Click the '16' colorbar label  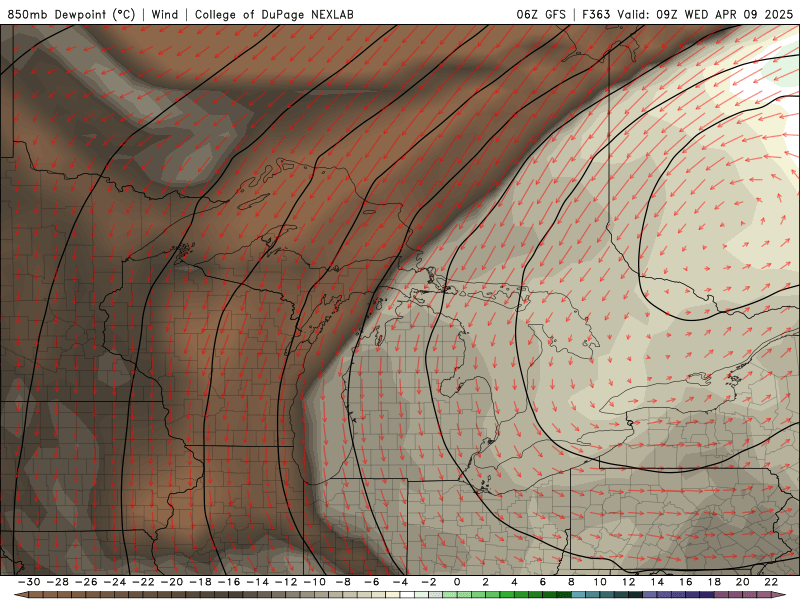(686, 582)
